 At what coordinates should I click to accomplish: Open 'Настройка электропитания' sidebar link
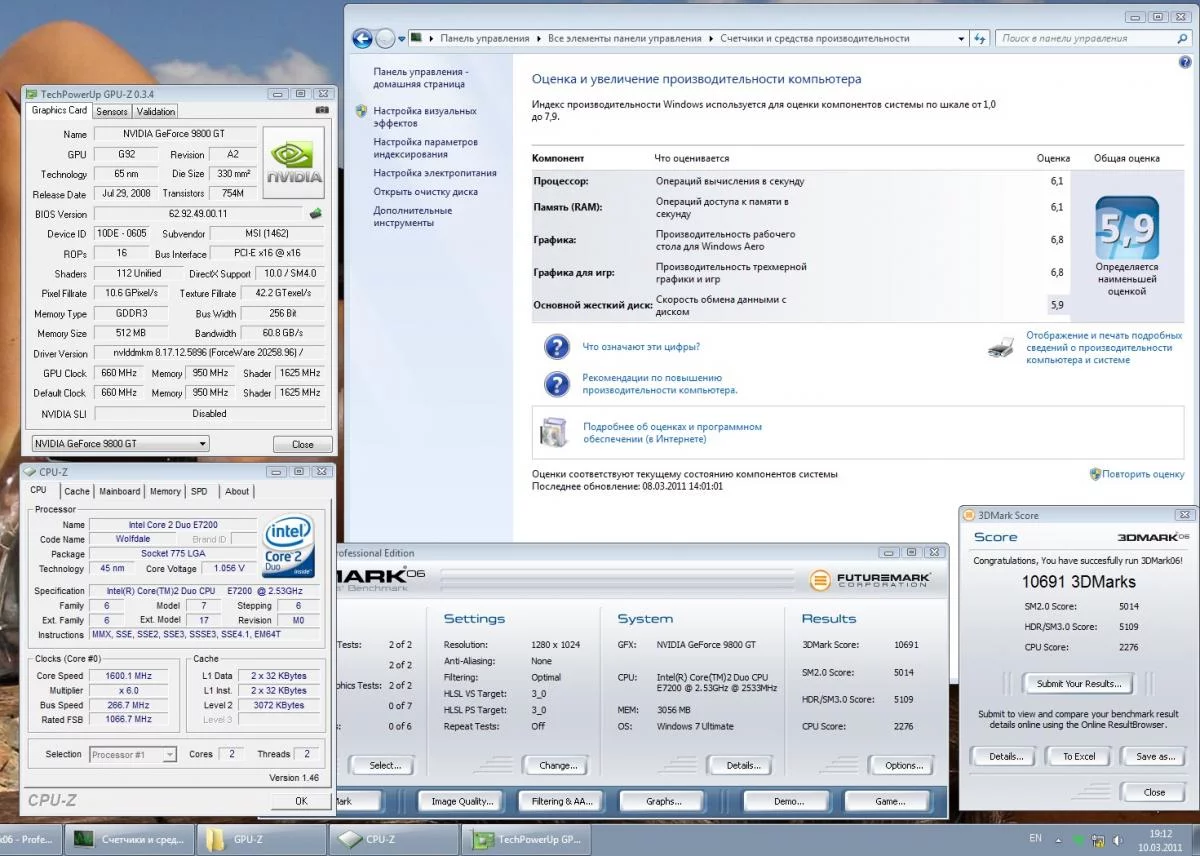[435, 173]
